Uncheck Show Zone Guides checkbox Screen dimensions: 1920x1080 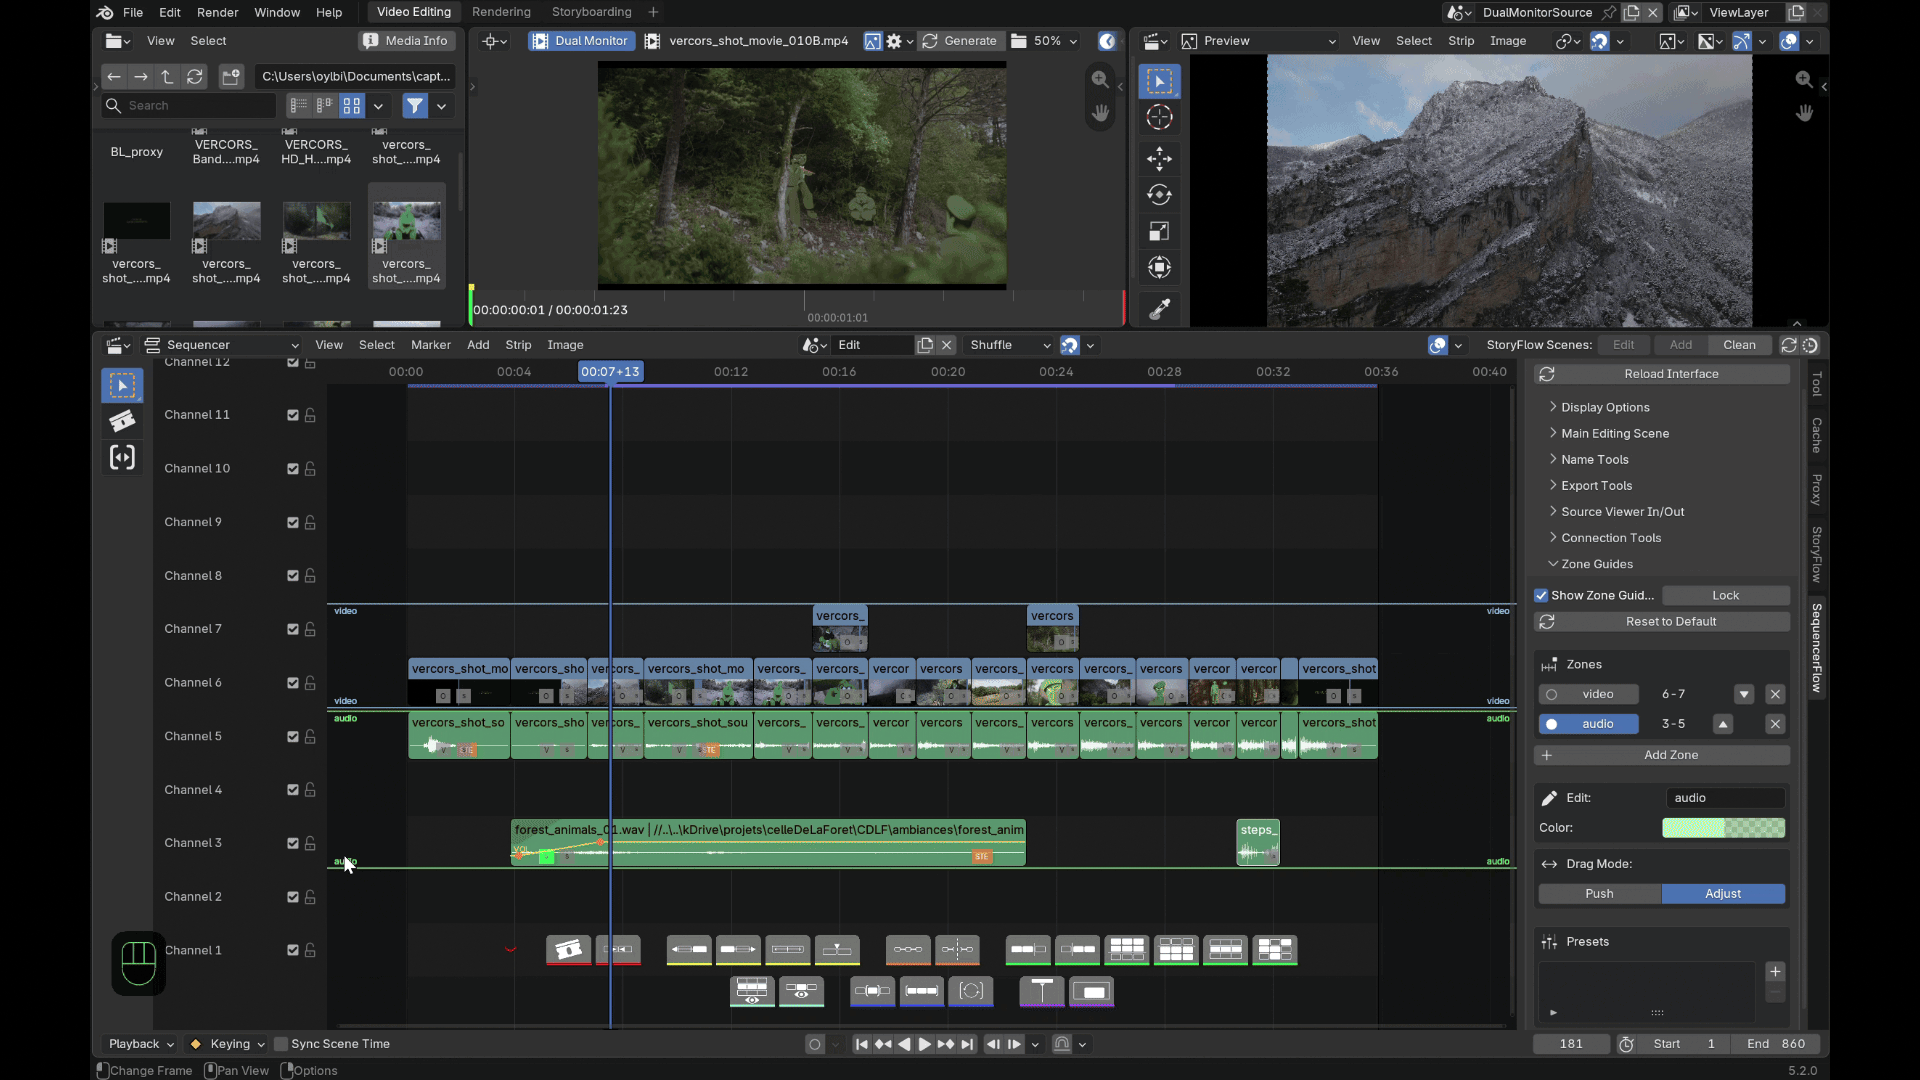tap(1541, 595)
